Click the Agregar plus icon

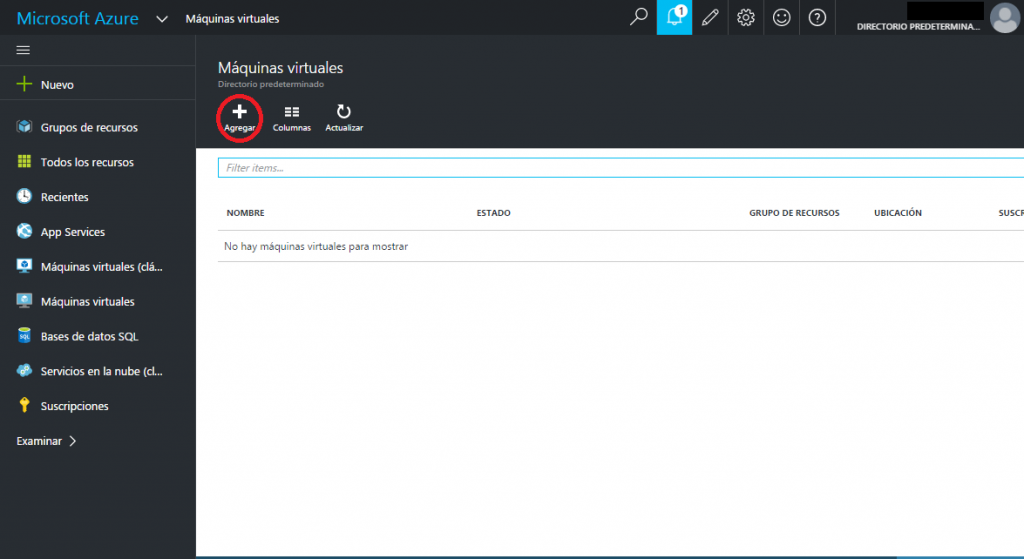coord(240,113)
